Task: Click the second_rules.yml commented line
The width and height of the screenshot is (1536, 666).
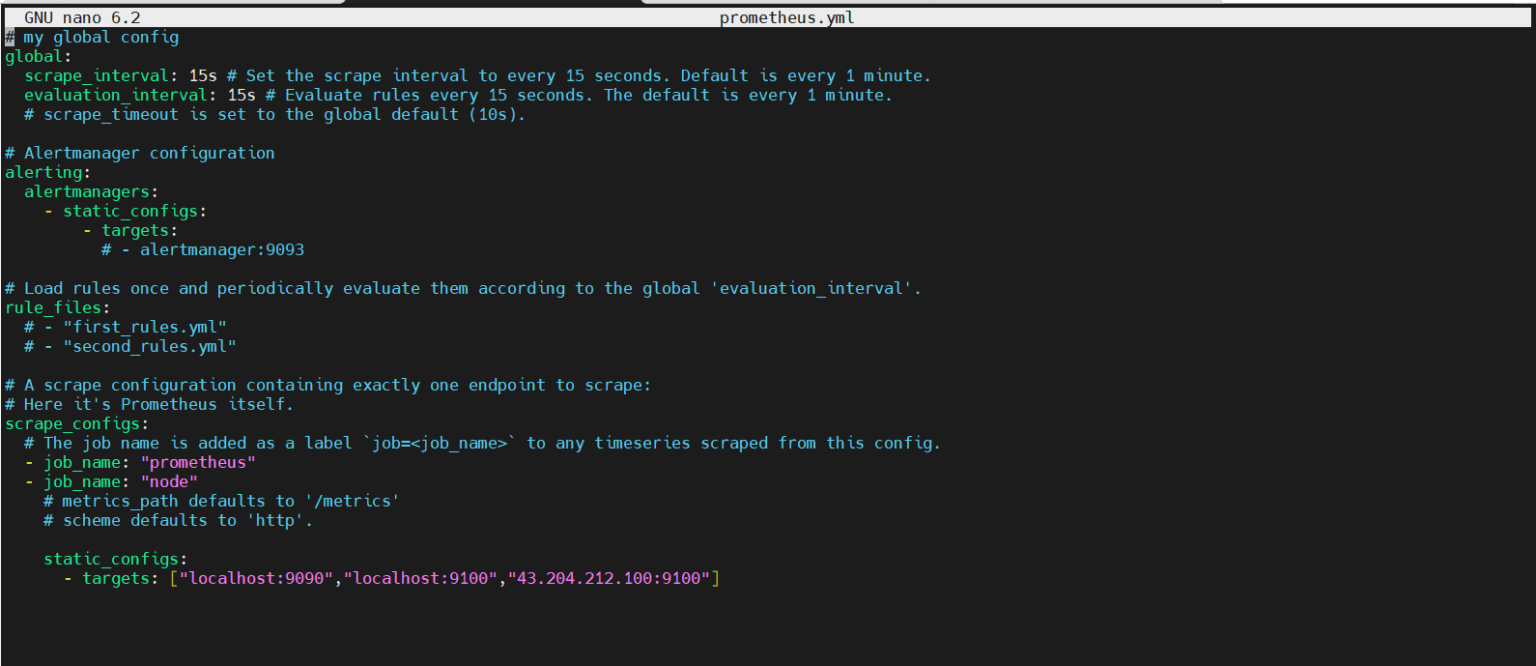Action: (128, 346)
